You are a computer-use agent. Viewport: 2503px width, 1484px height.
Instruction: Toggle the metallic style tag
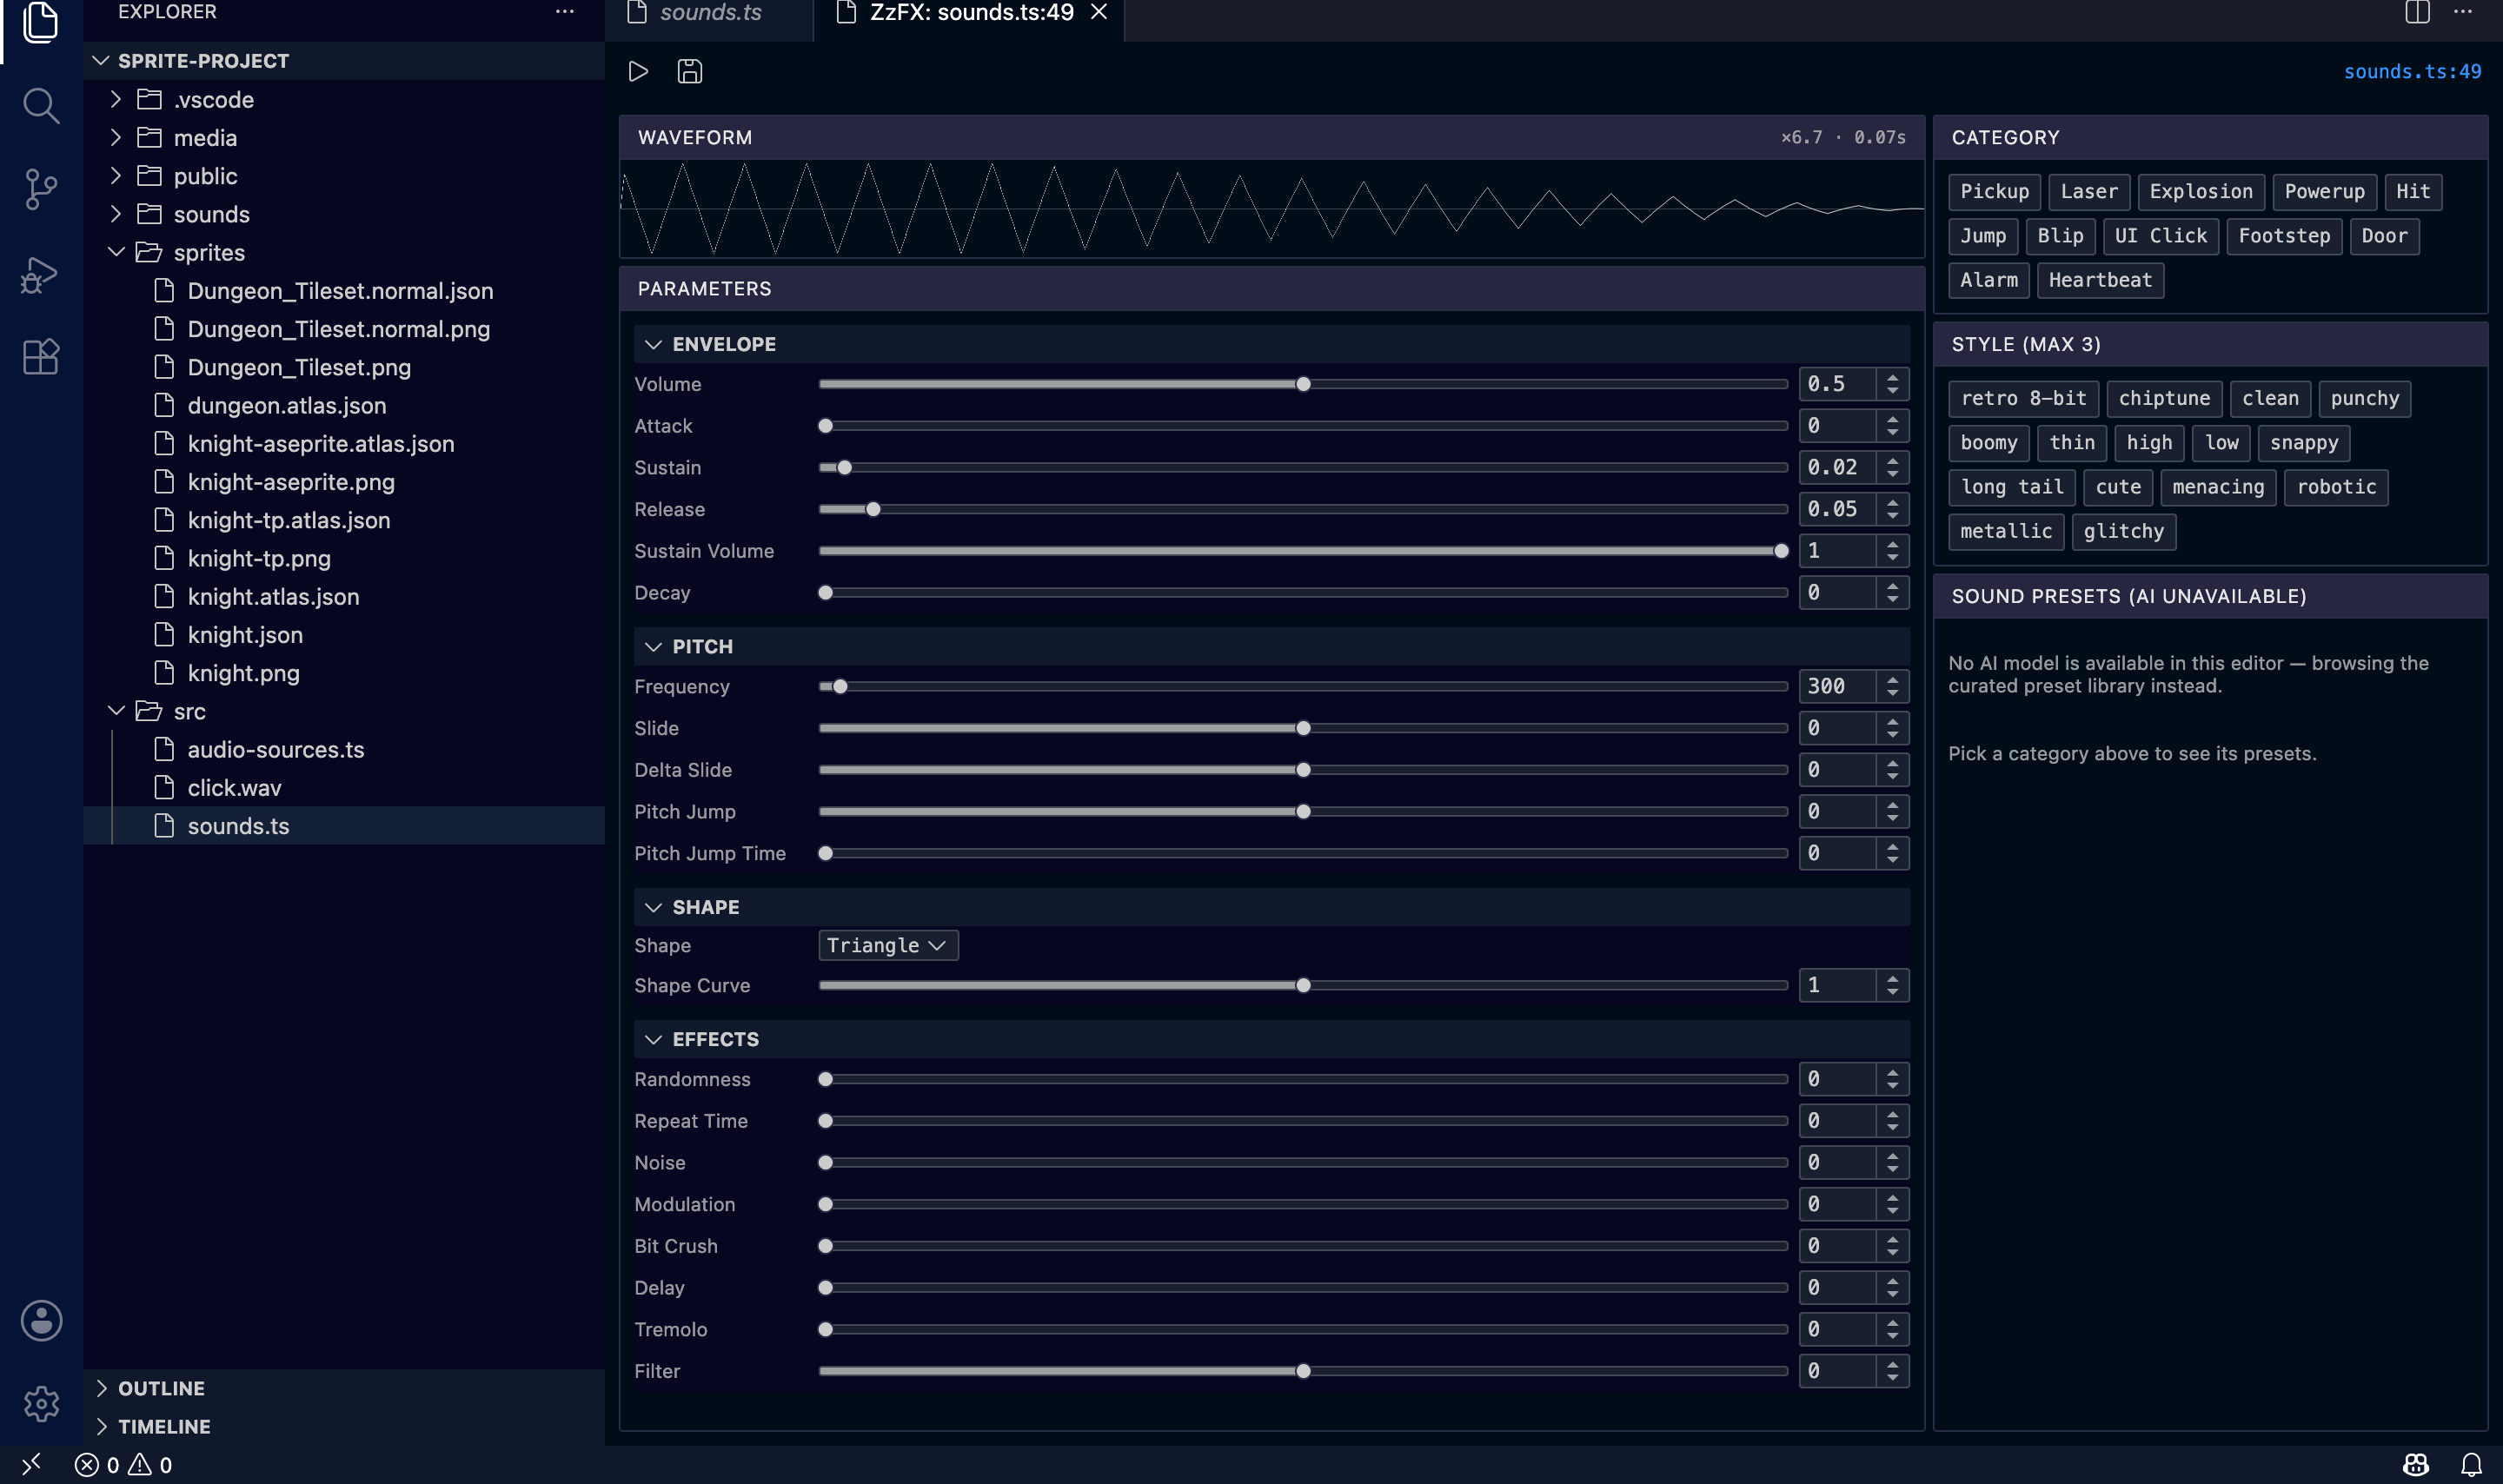(x=2005, y=531)
